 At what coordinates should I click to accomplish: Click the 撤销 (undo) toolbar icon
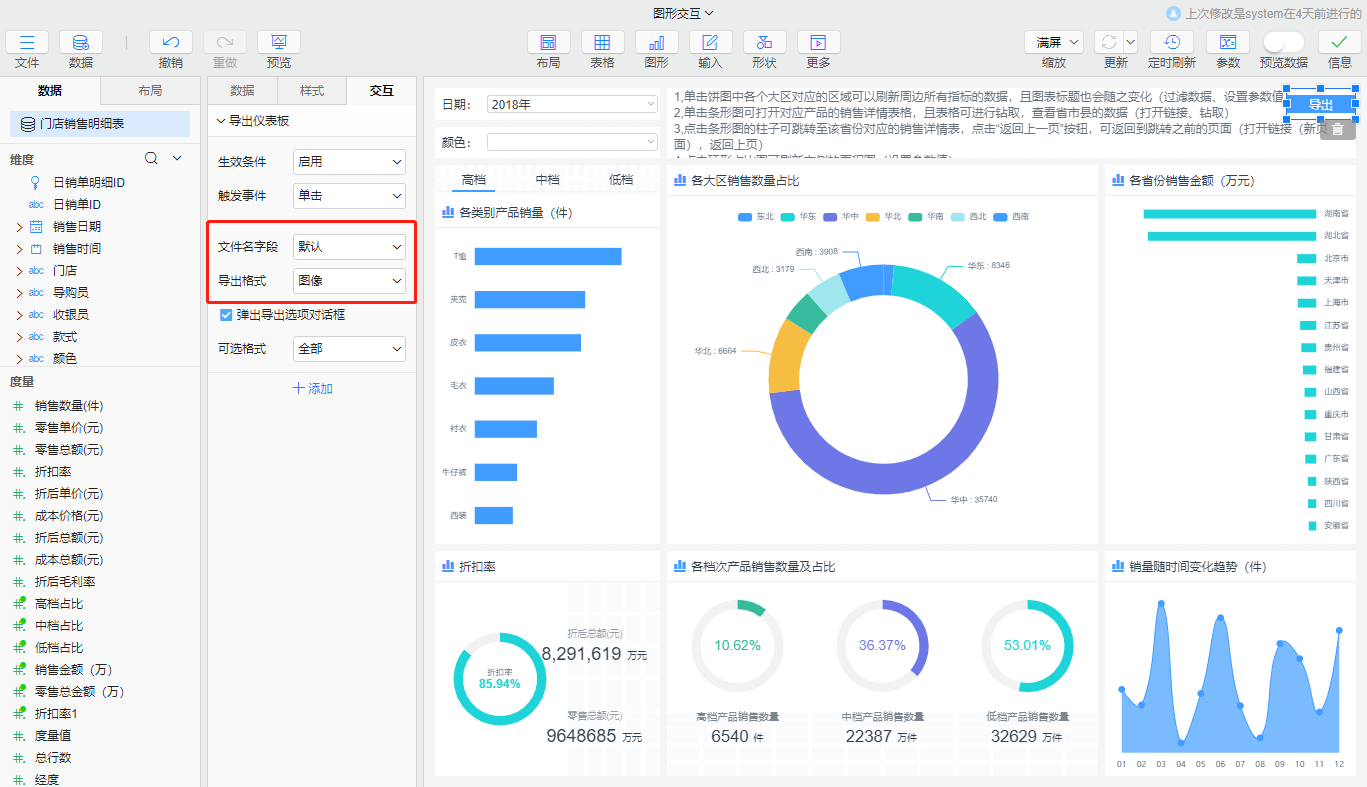pyautogui.click(x=171, y=42)
